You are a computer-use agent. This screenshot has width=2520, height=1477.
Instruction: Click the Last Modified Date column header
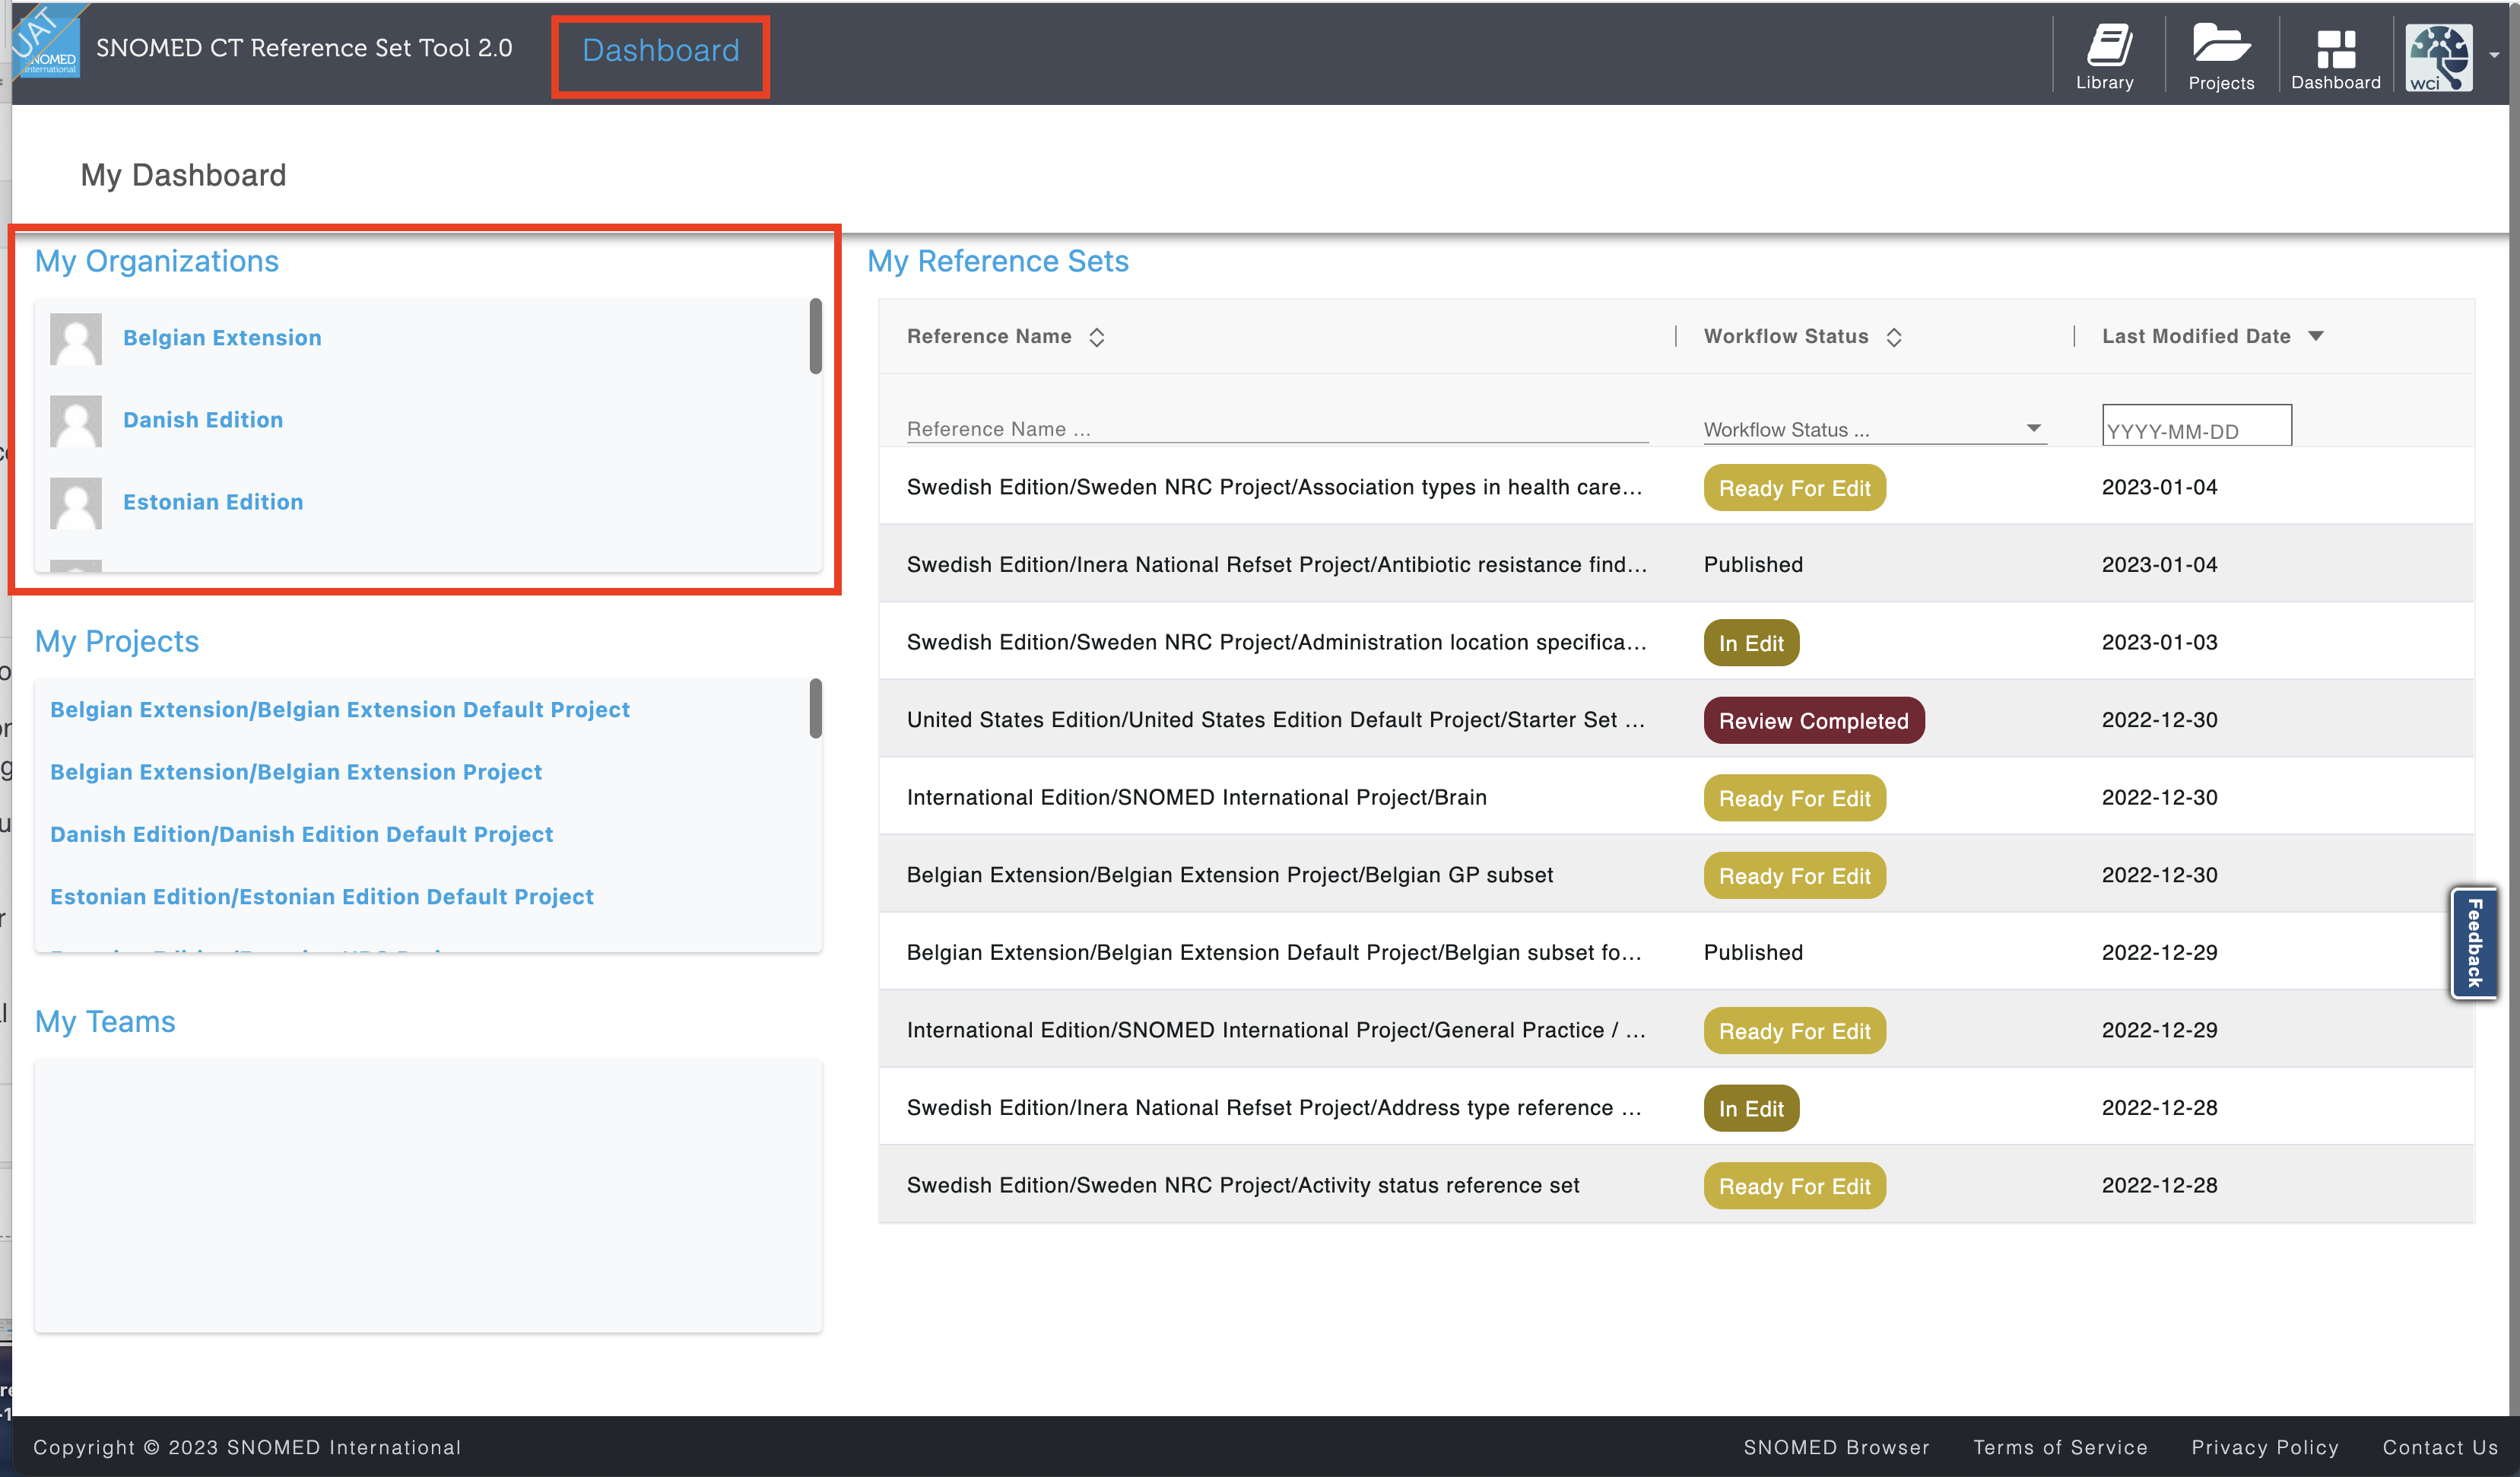tap(2196, 336)
